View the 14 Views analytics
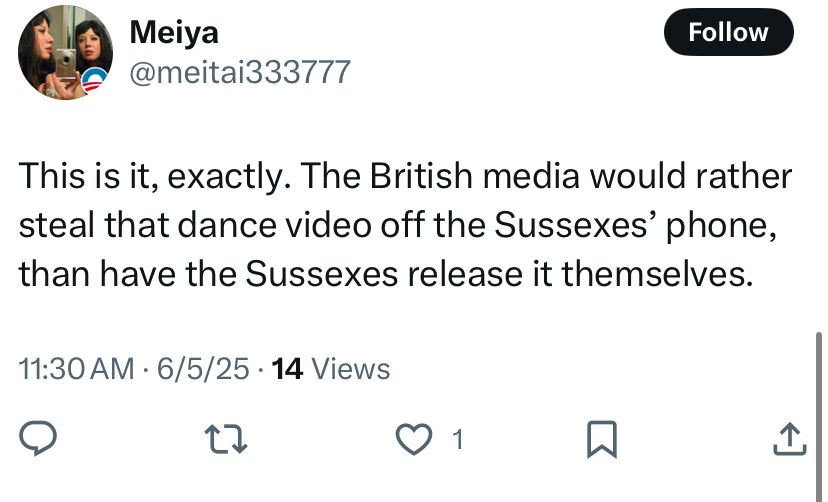This screenshot has height=502, width=828. point(331,370)
